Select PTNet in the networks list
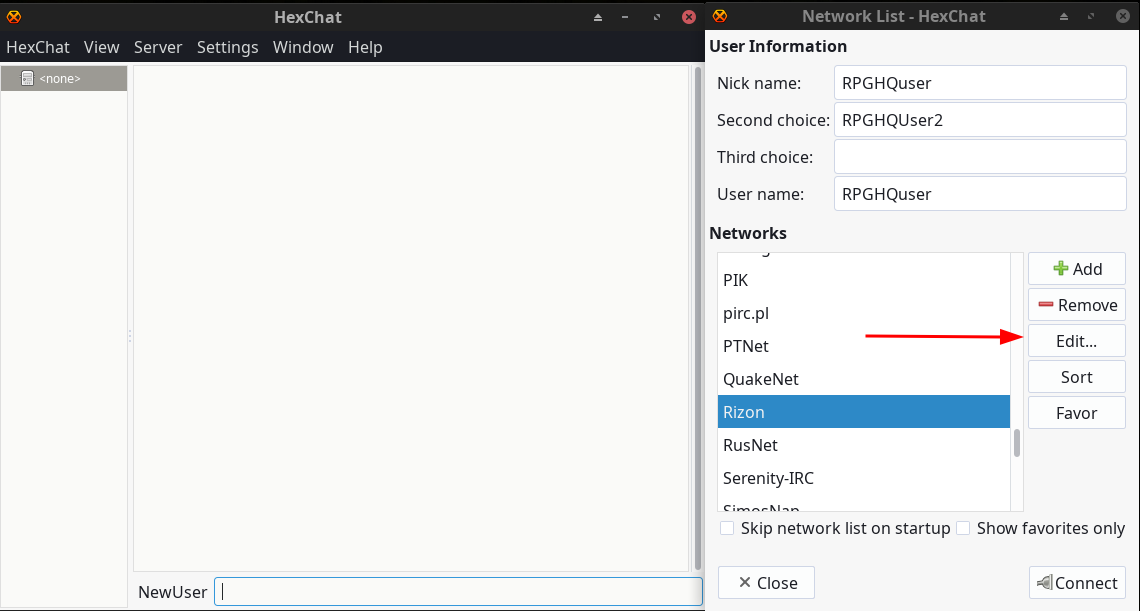 864,346
